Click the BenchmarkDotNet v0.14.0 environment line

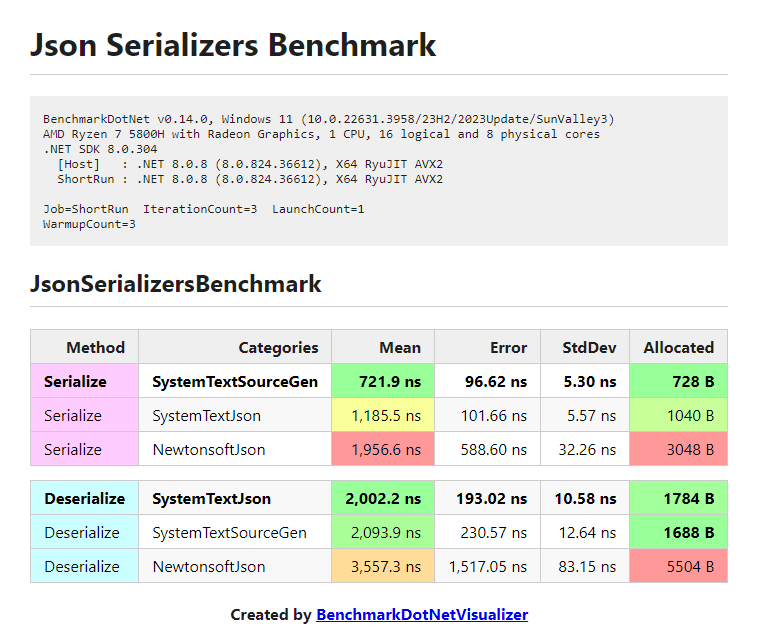pos(328,118)
